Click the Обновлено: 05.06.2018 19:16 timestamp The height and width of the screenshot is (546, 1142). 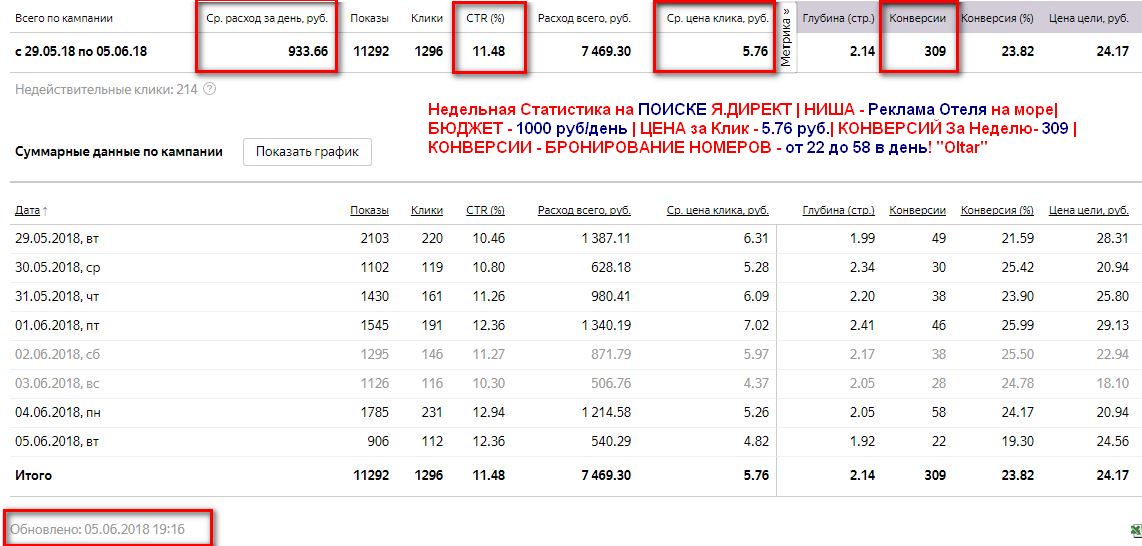coord(98,529)
